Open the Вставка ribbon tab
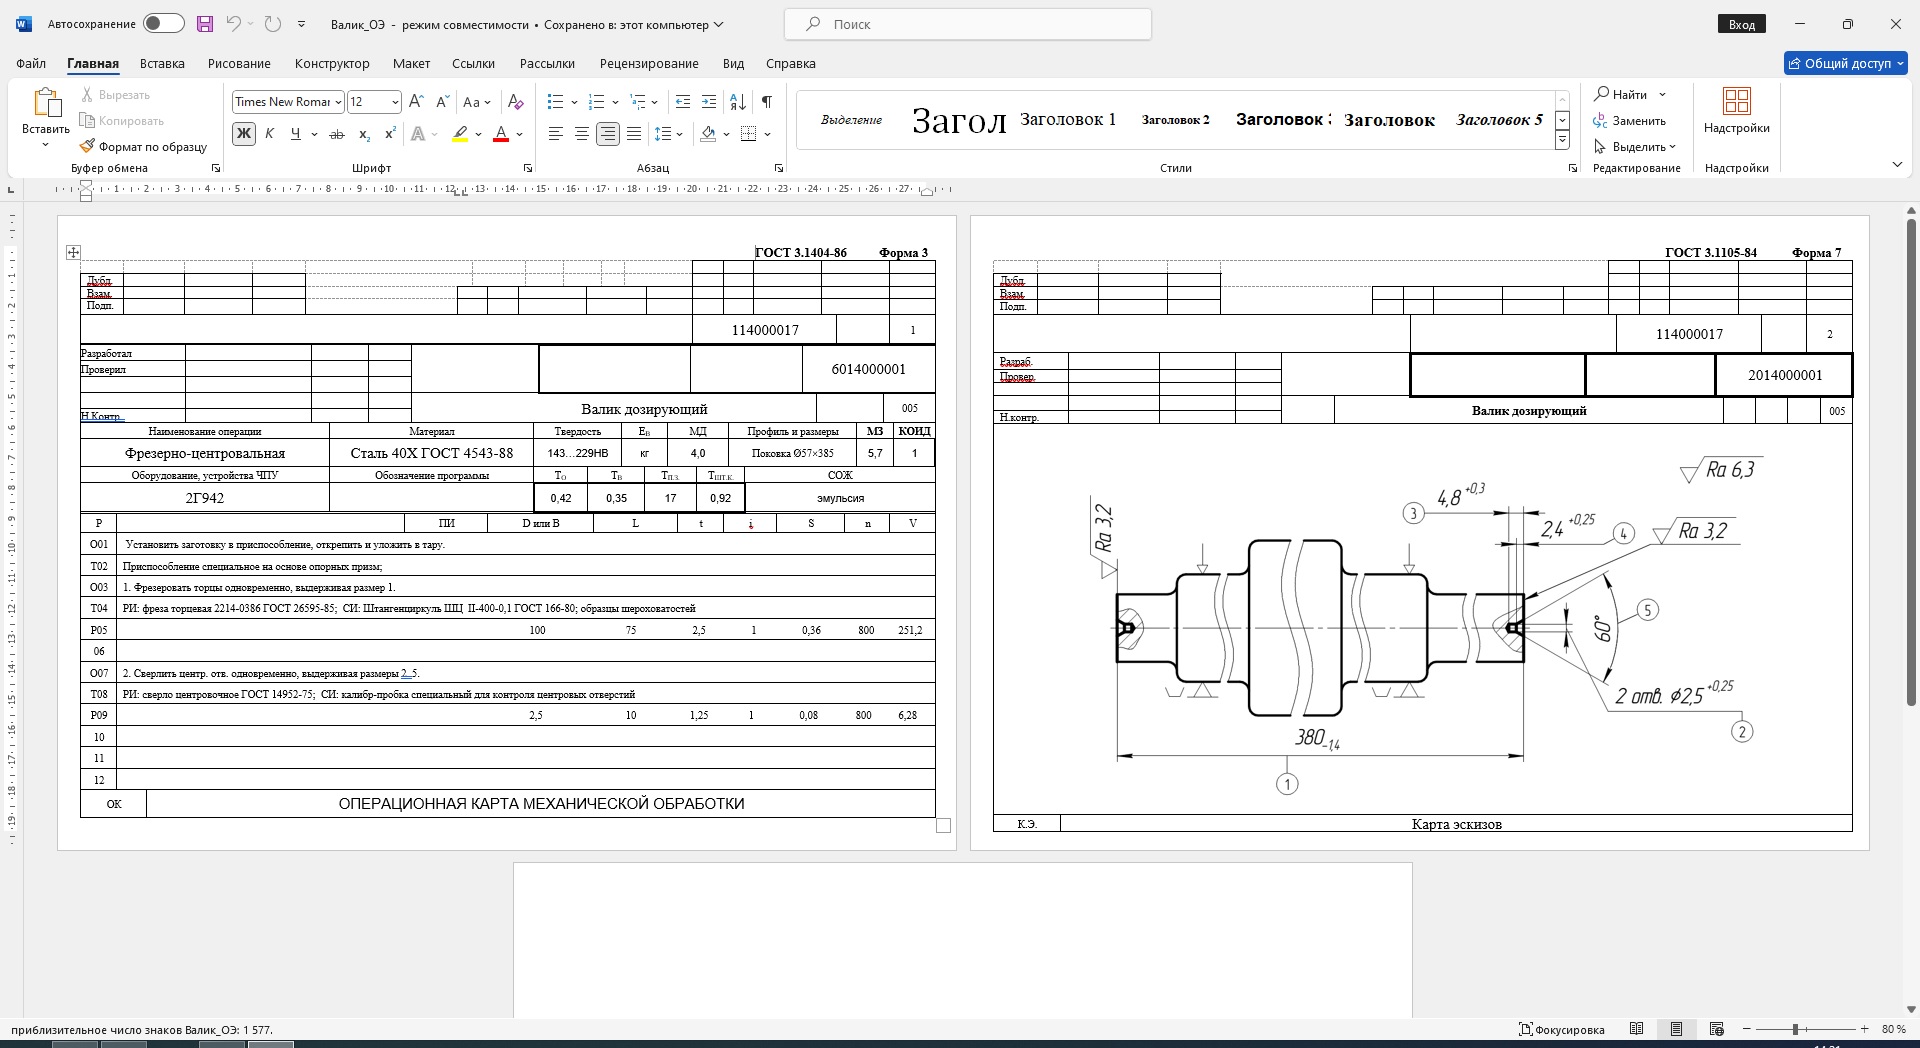This screenshot has width=1920, height=1048. click(x=162, y=63)
